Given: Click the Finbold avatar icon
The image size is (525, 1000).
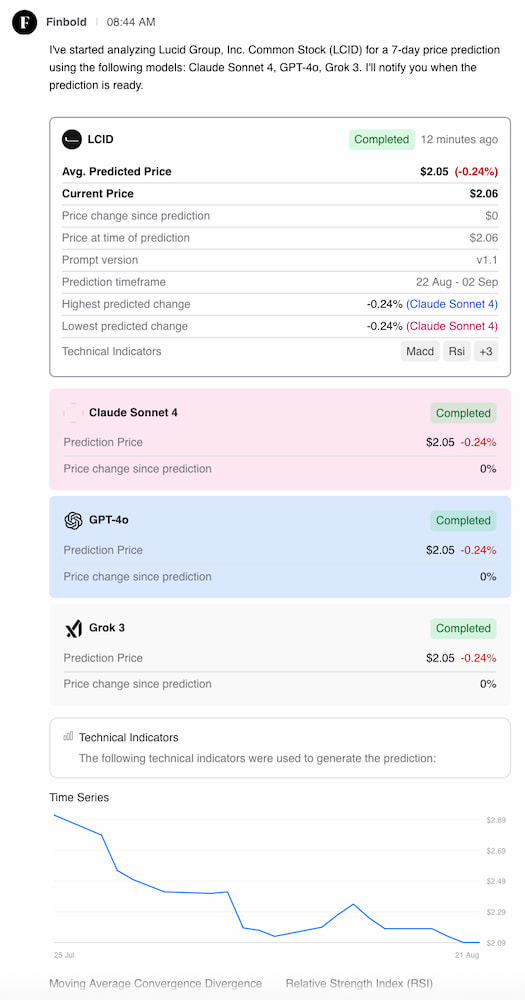Looking at the screenshot, I should [24, 22].
